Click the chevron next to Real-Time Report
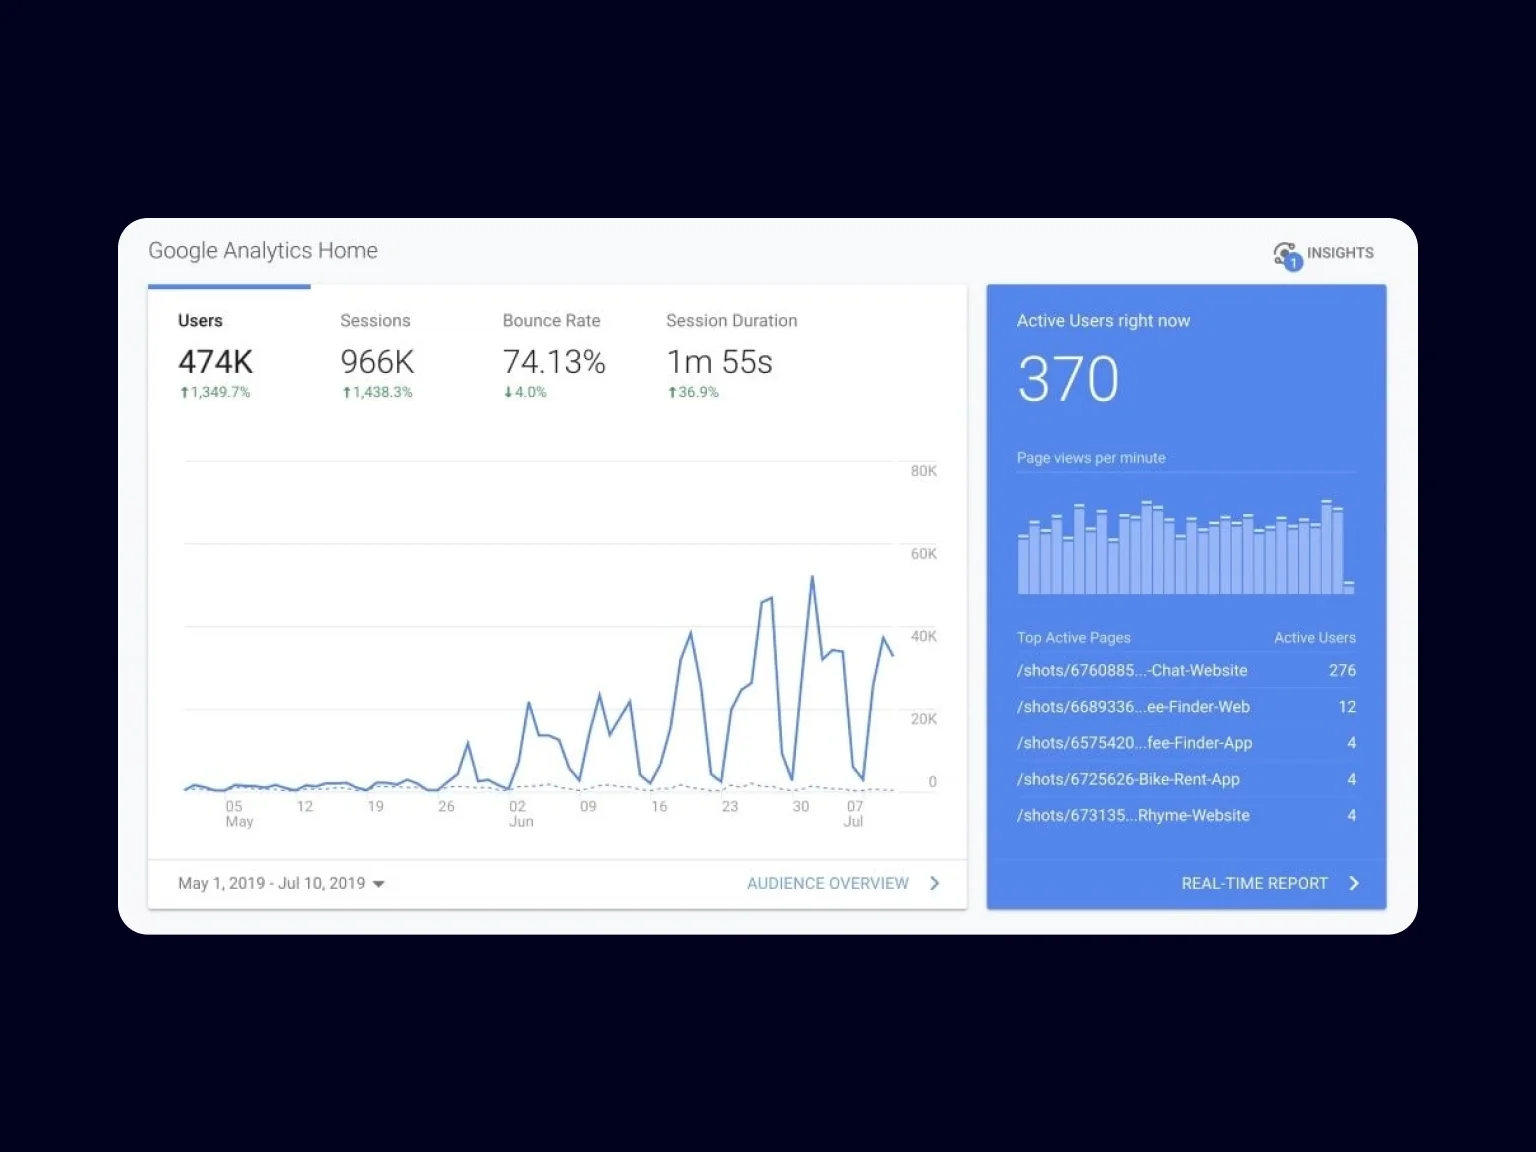1536x1152 pixels. [1354, 883]
